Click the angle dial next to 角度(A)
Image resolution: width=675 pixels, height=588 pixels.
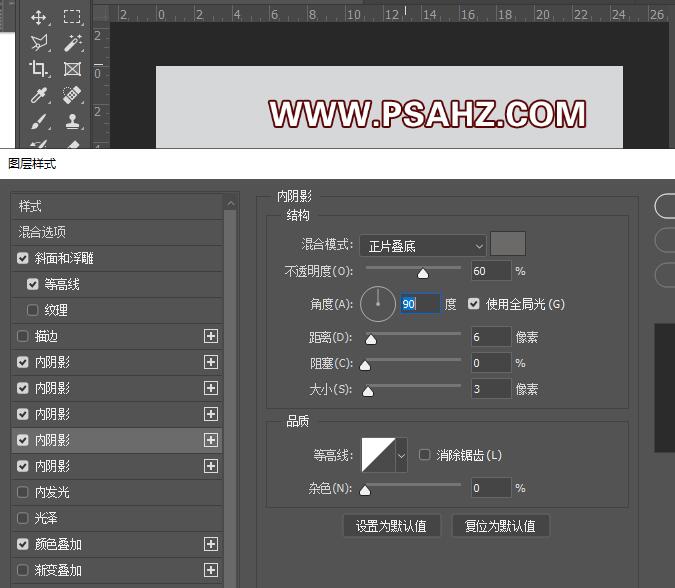[x=378, y=304]
